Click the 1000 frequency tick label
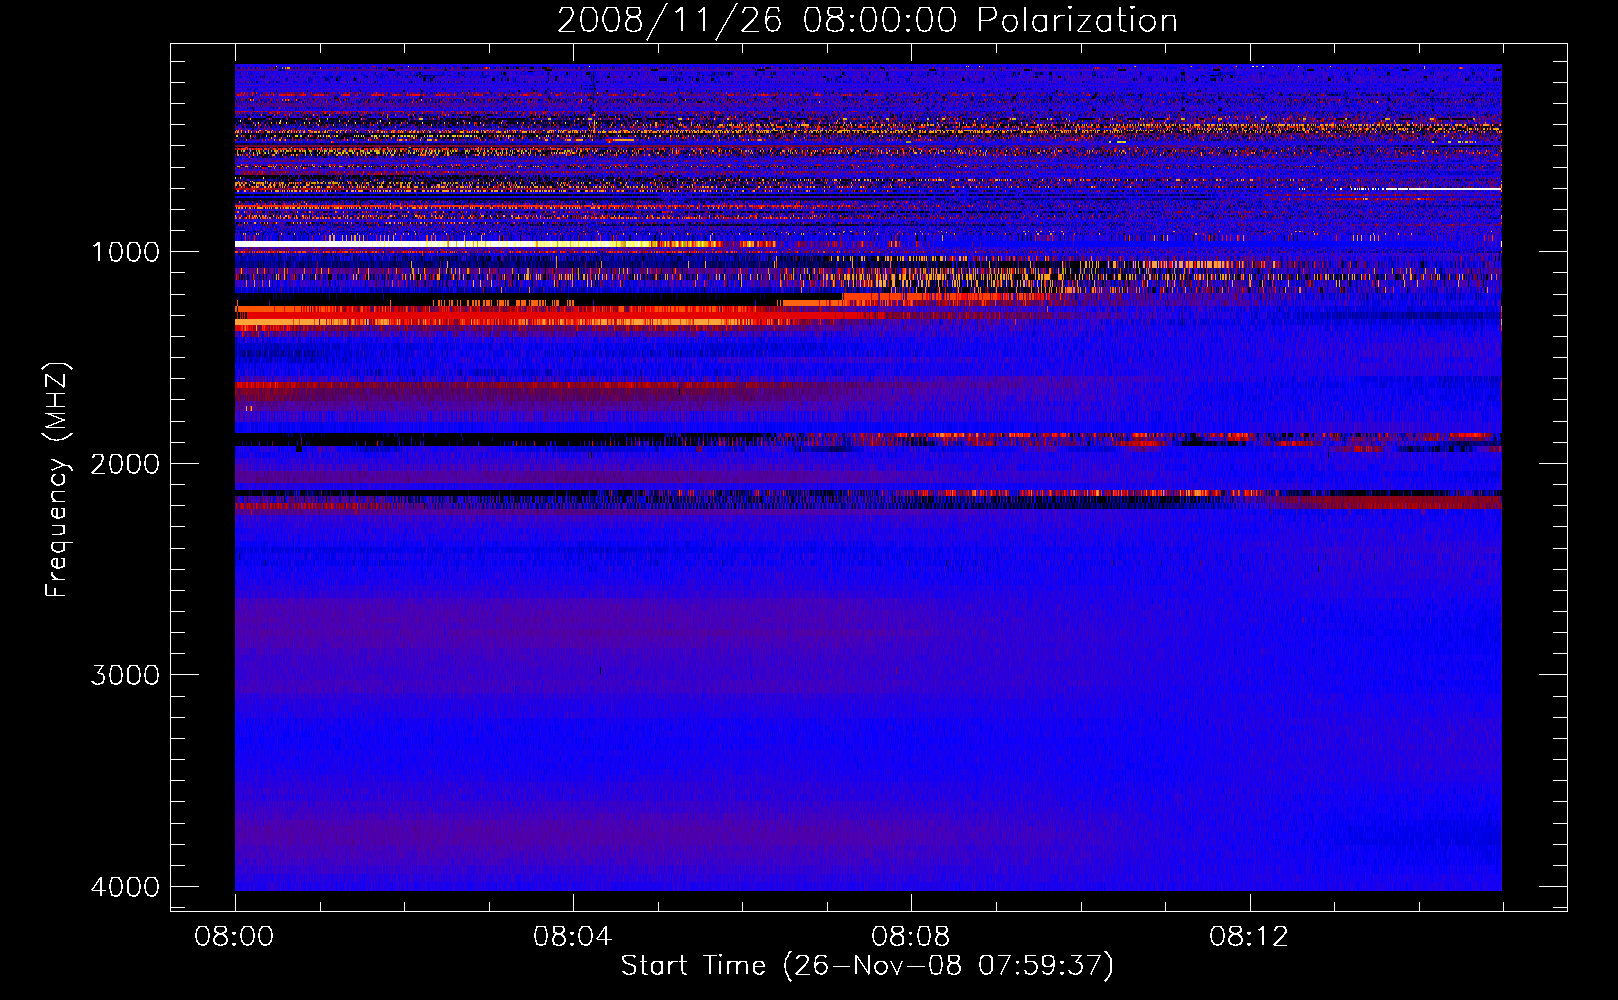 coord(125,251)
